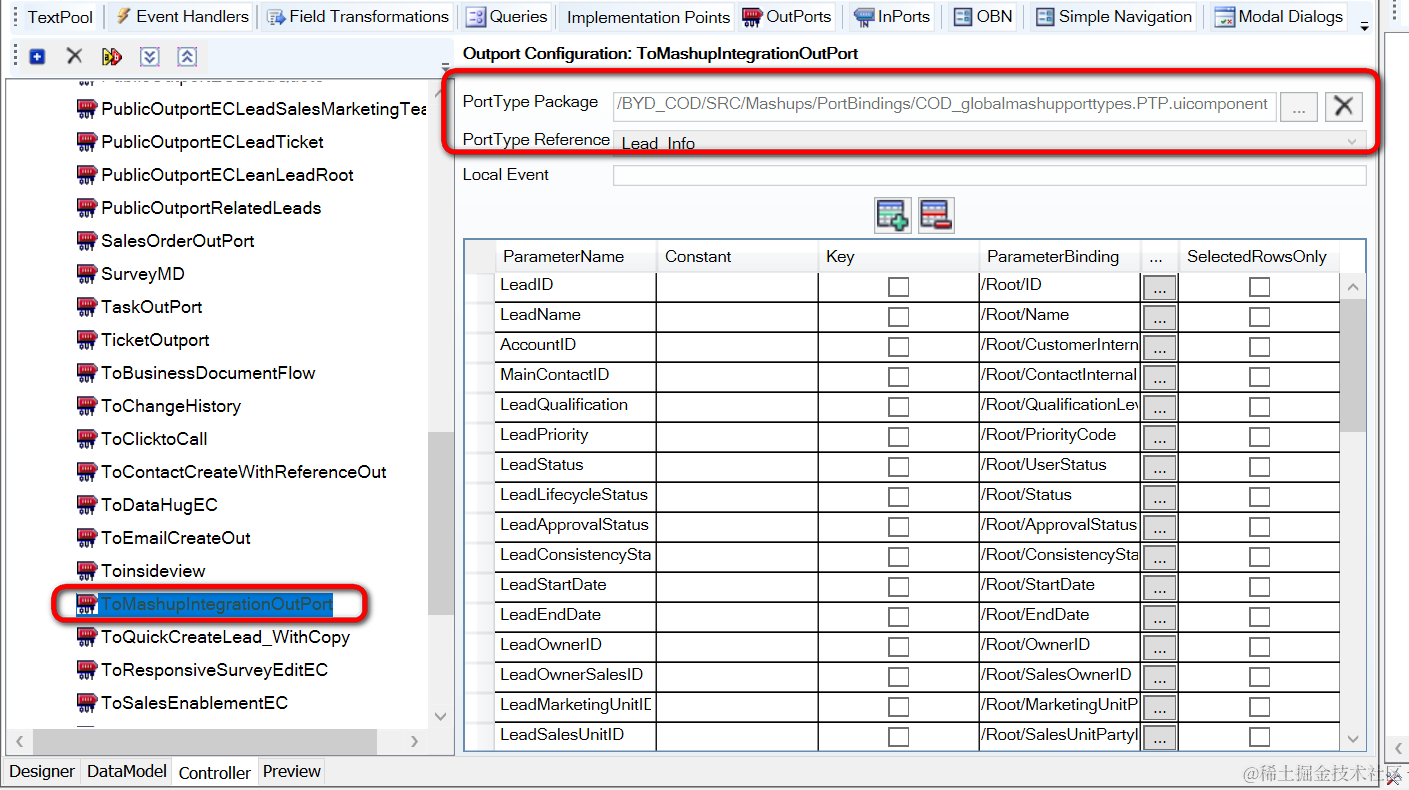Image resolution: width=1409 pixels, height=790 pixels.
Task: Open binding browser for the LeadEndDate row
Action: click(x=1159, y=618)
